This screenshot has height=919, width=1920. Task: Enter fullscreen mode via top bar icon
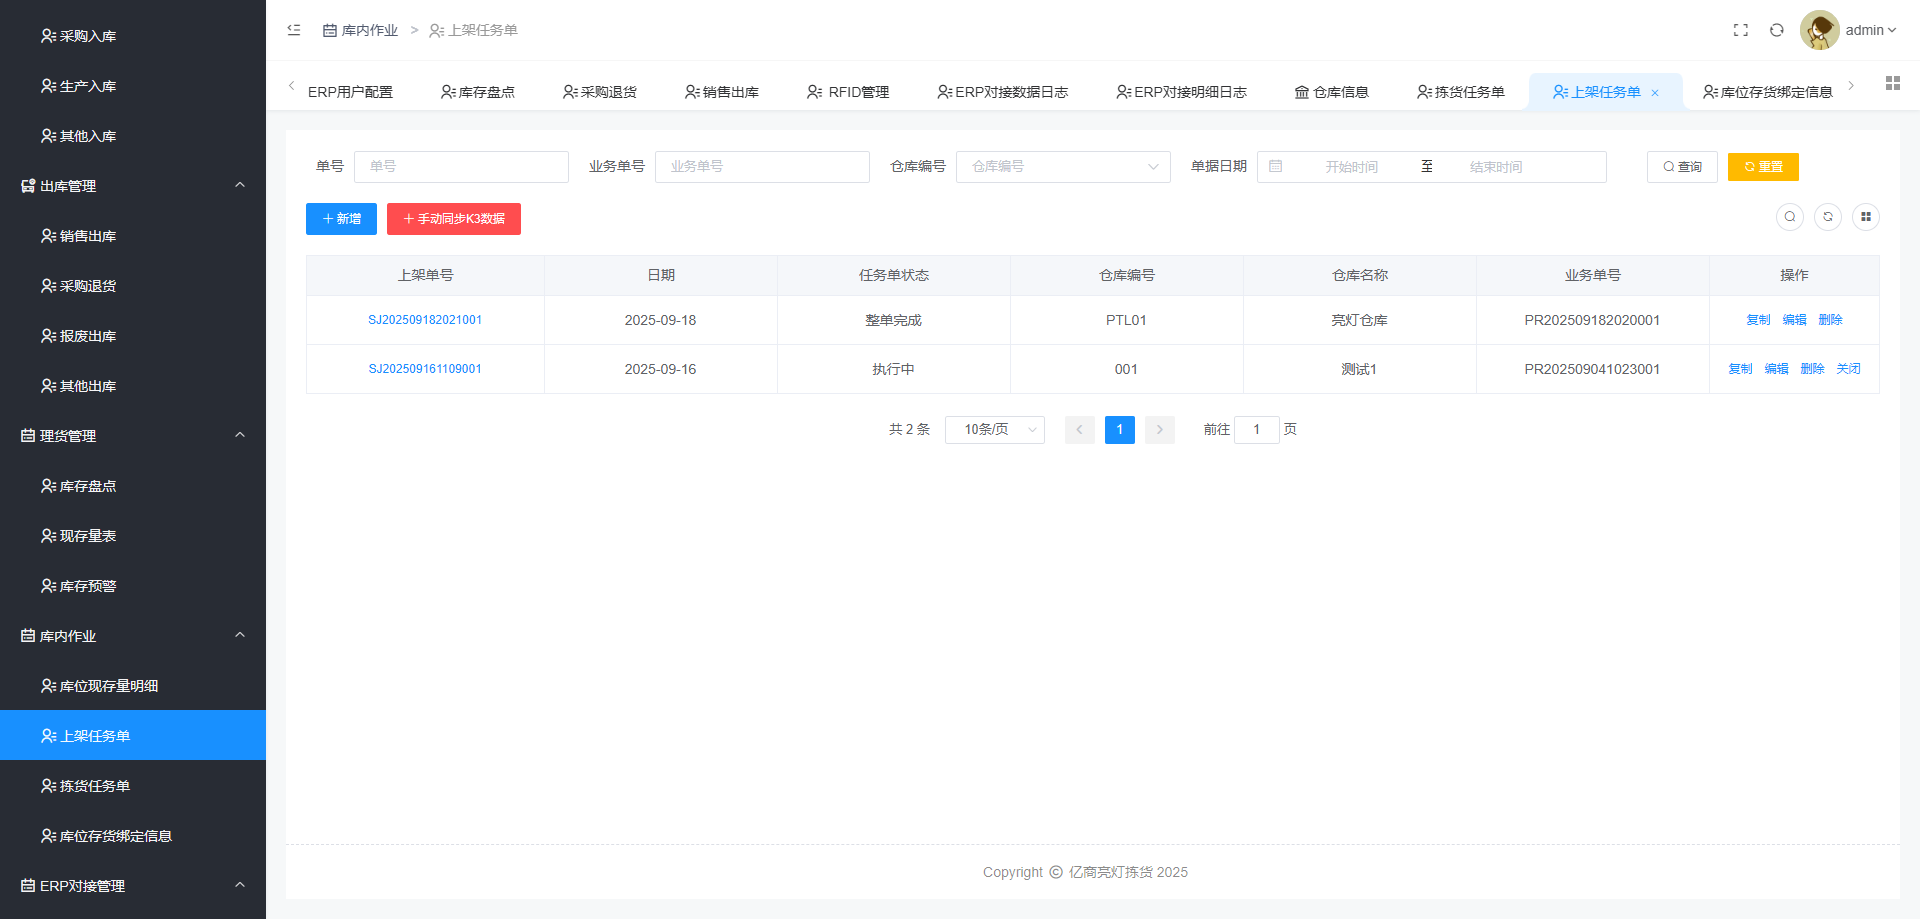point(1740,30)
